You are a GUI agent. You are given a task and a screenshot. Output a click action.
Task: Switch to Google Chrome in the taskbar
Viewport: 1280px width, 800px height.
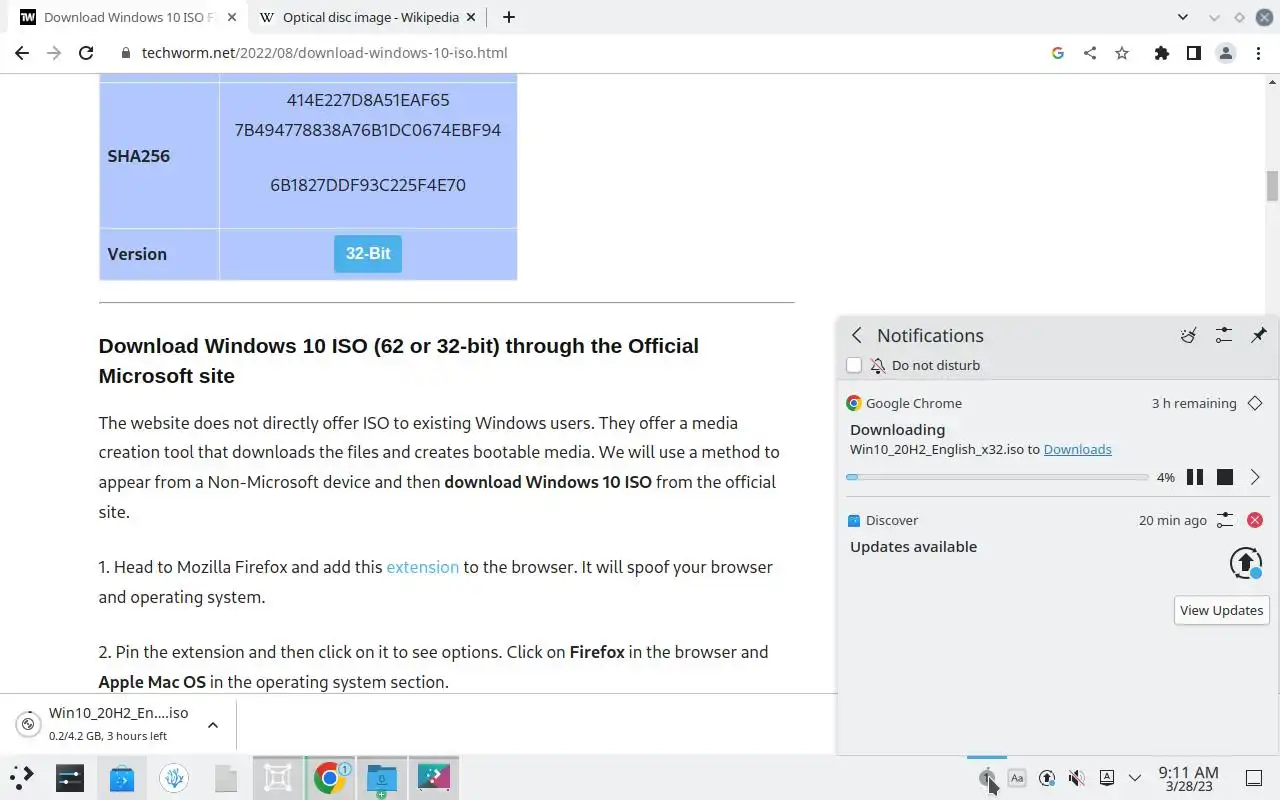330,776
